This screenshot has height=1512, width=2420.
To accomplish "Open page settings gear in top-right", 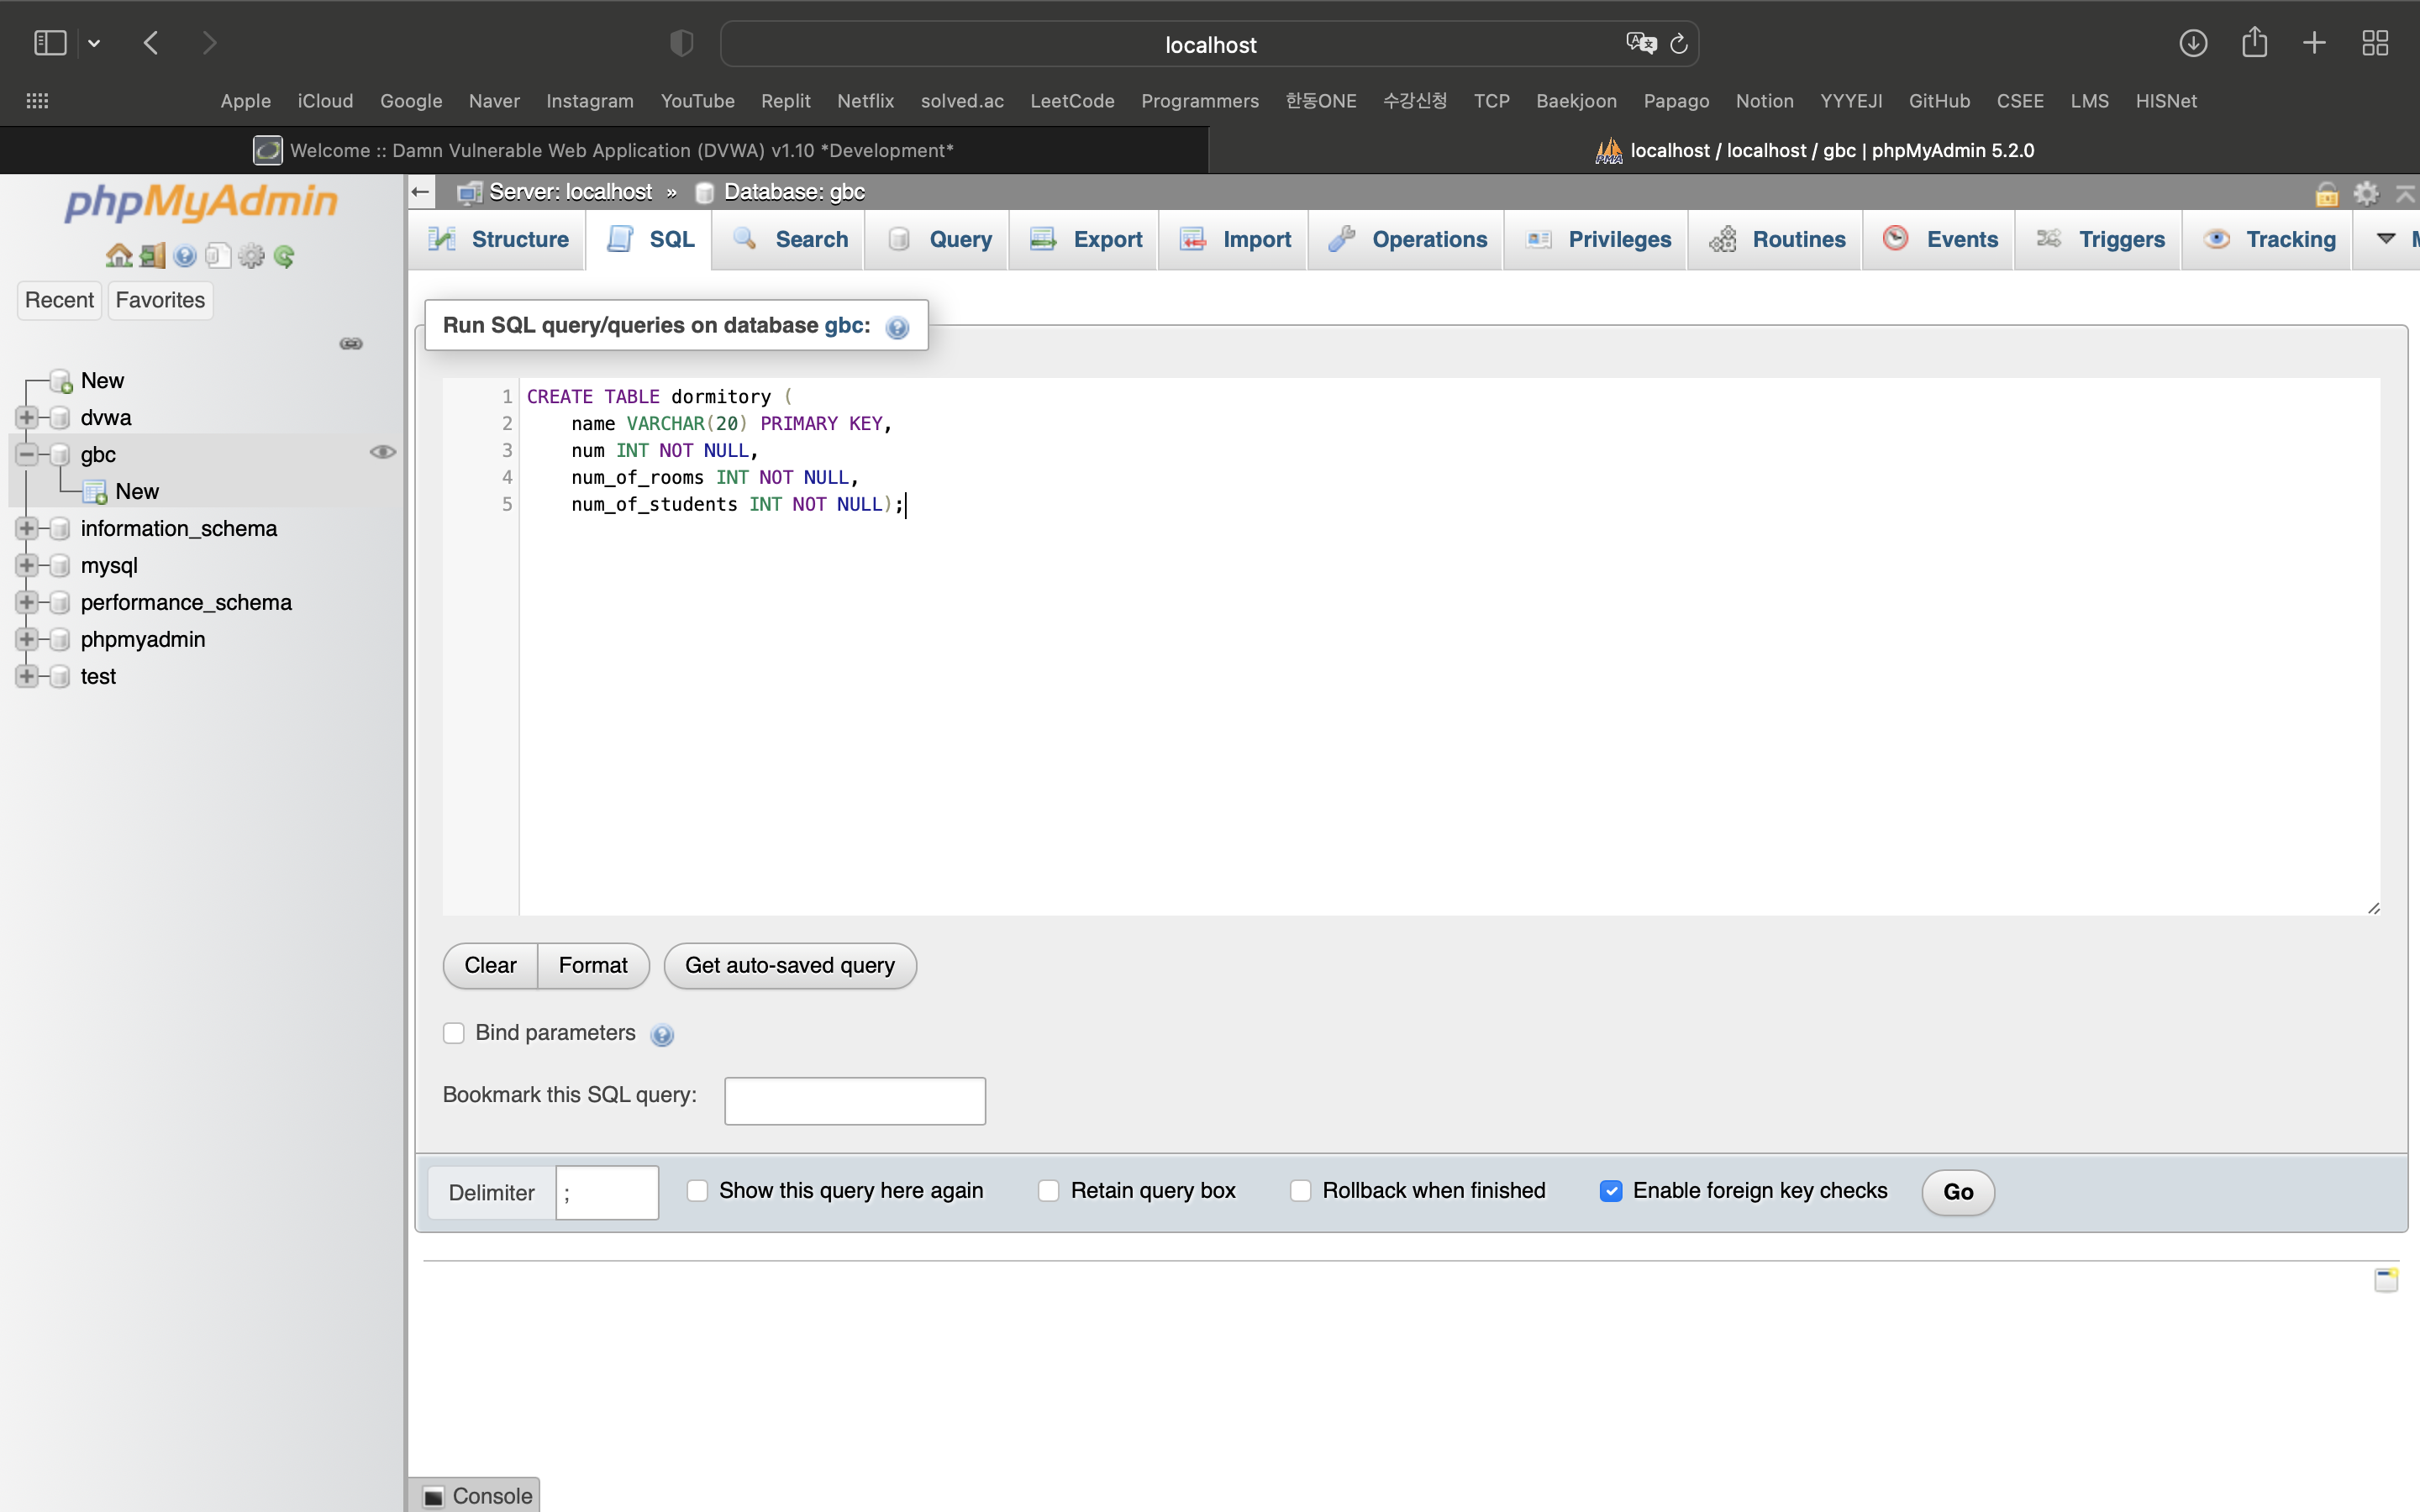I will pyautogui.click(x=2365, y=192).
